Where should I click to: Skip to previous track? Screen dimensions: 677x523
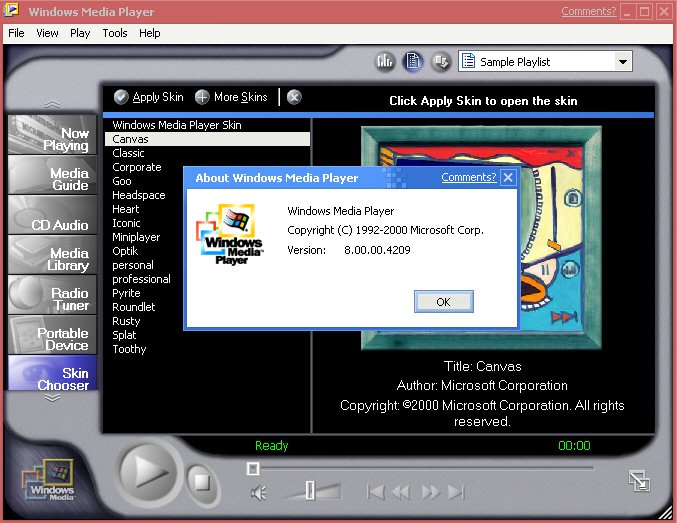[376, 492]
